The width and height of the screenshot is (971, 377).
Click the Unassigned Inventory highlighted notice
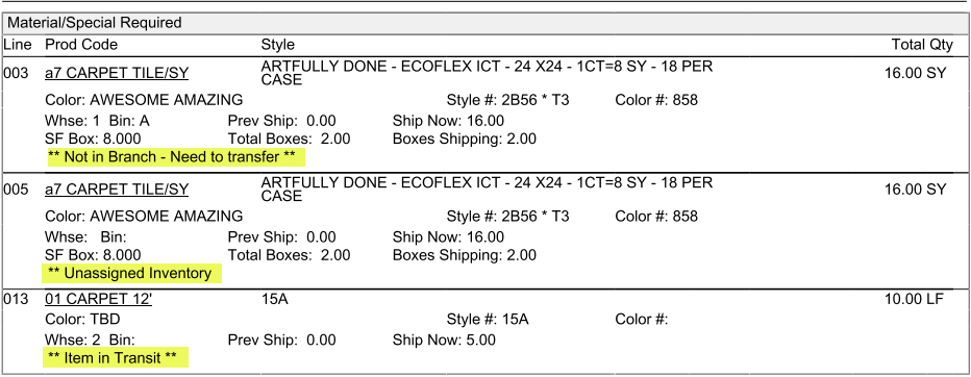click(x=132, y=273)
